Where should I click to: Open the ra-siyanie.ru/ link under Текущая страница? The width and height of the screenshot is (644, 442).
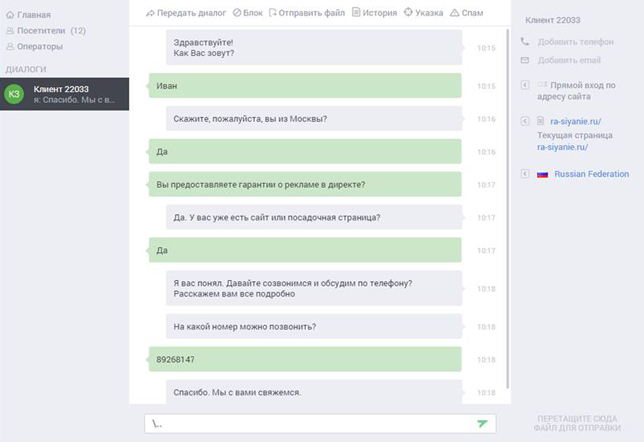[562, 147]
